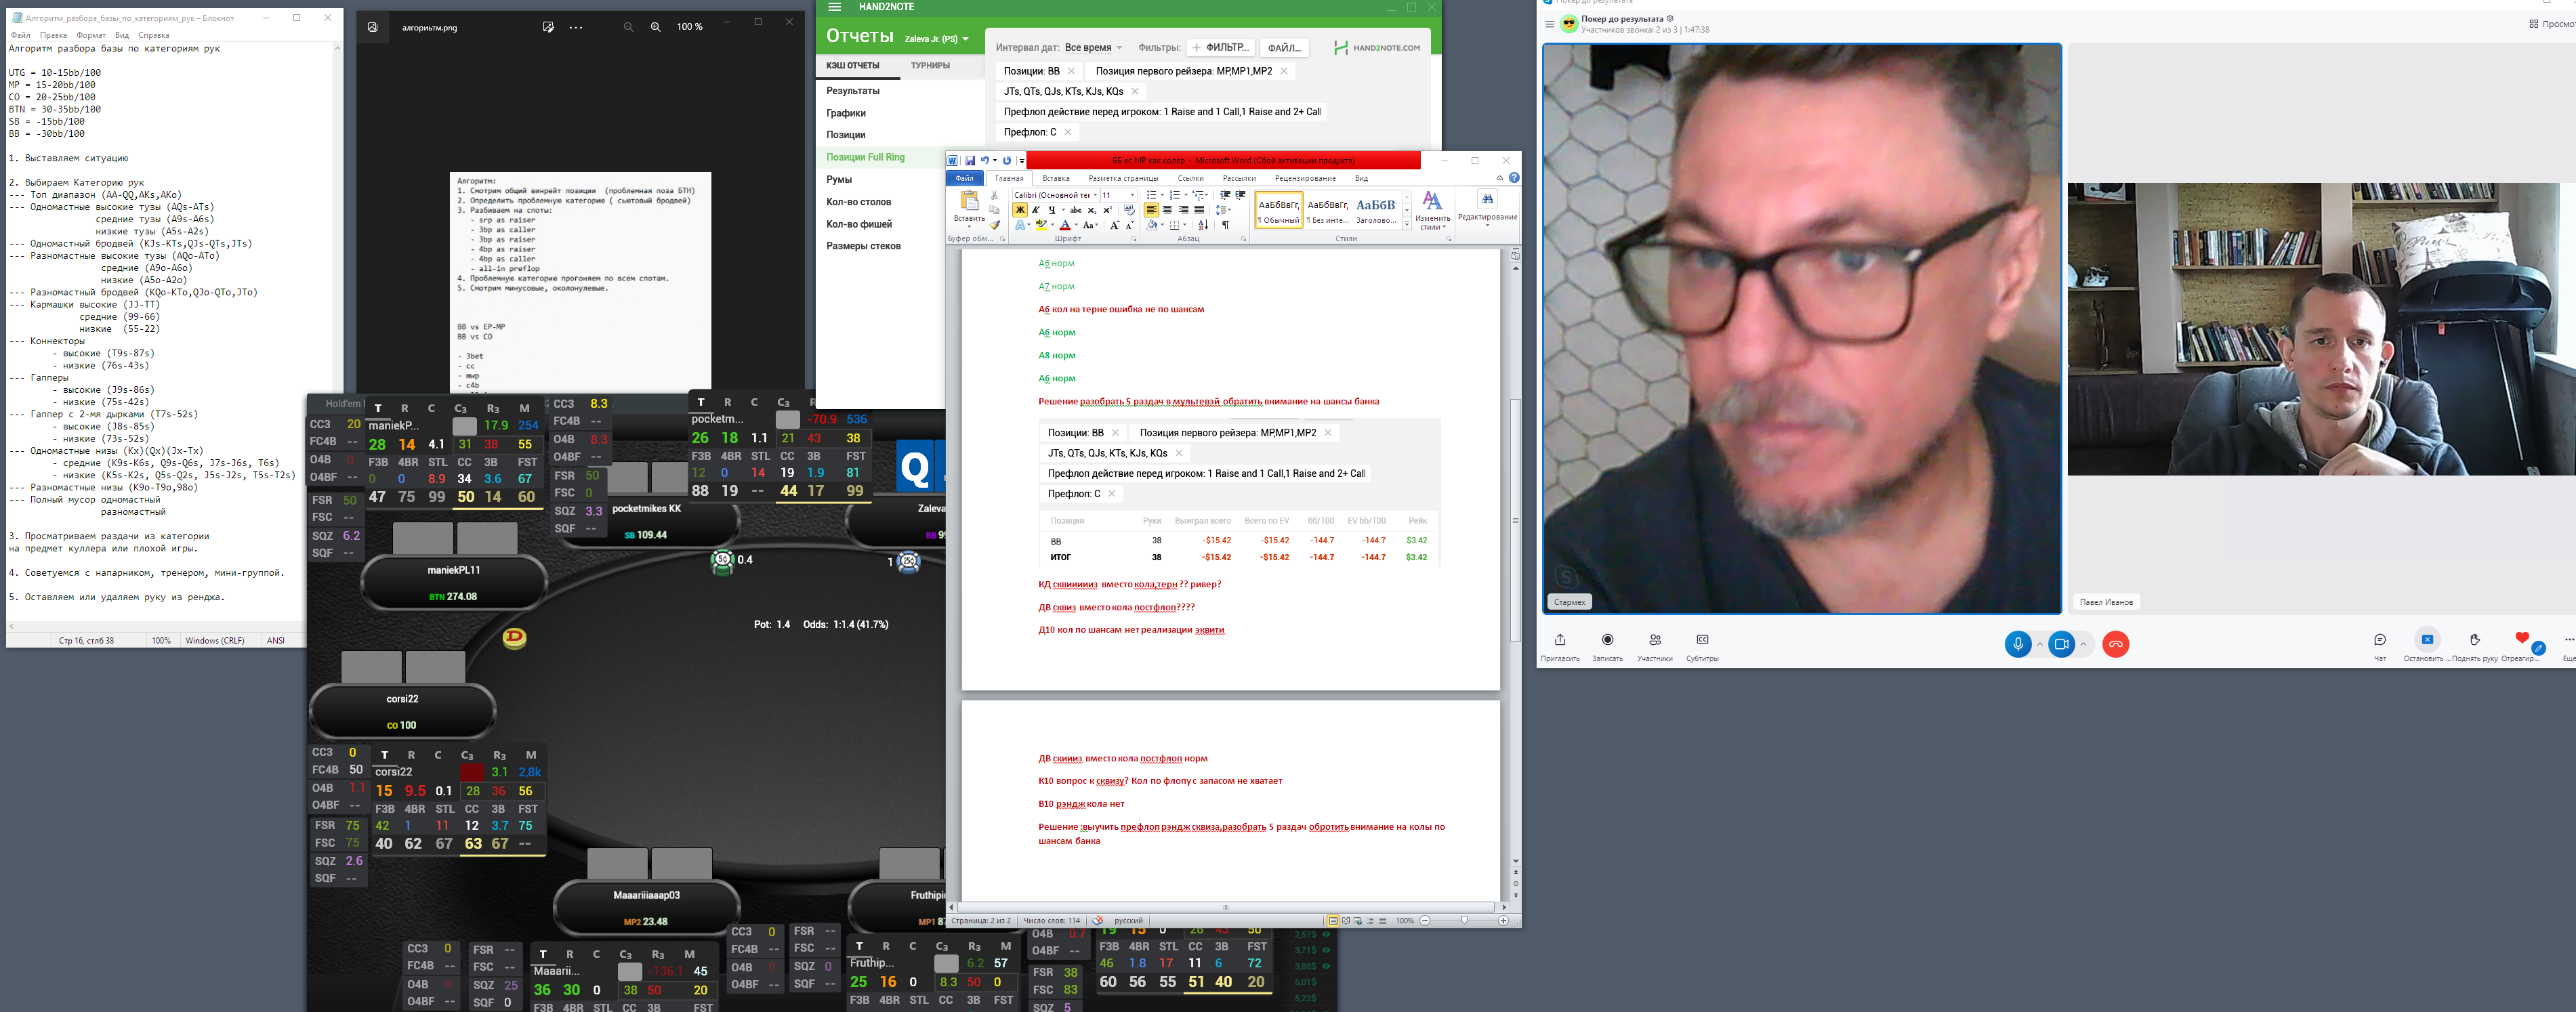End the call with red button
This screenshot has height=1012, width=2576.
coord(2115,644)
